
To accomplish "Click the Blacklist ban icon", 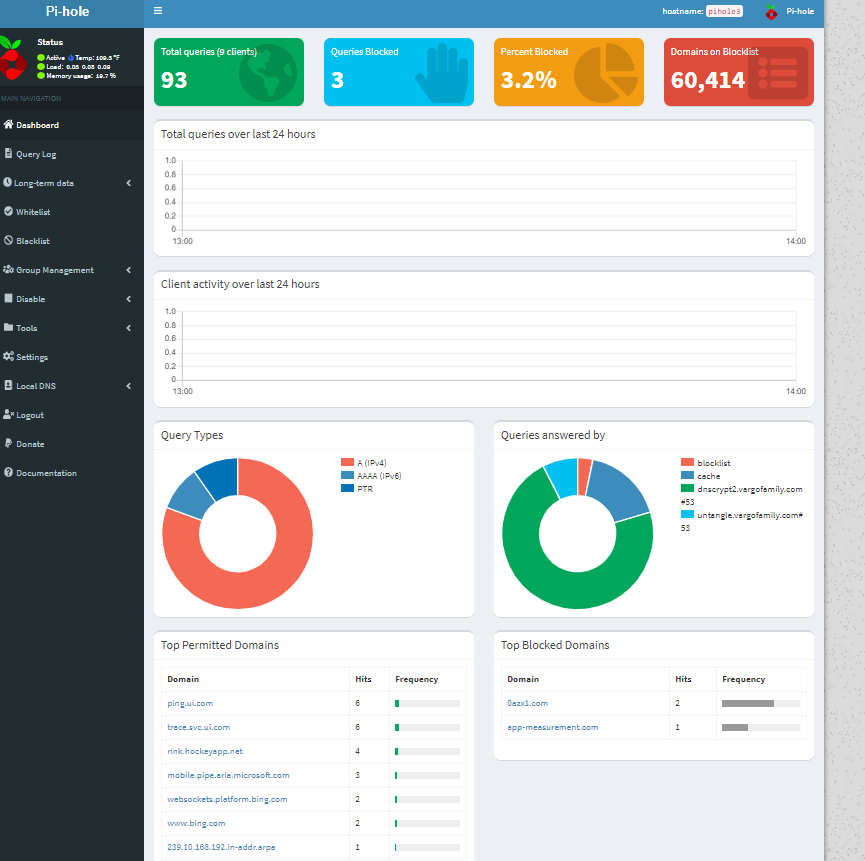I will coord(8,240).
